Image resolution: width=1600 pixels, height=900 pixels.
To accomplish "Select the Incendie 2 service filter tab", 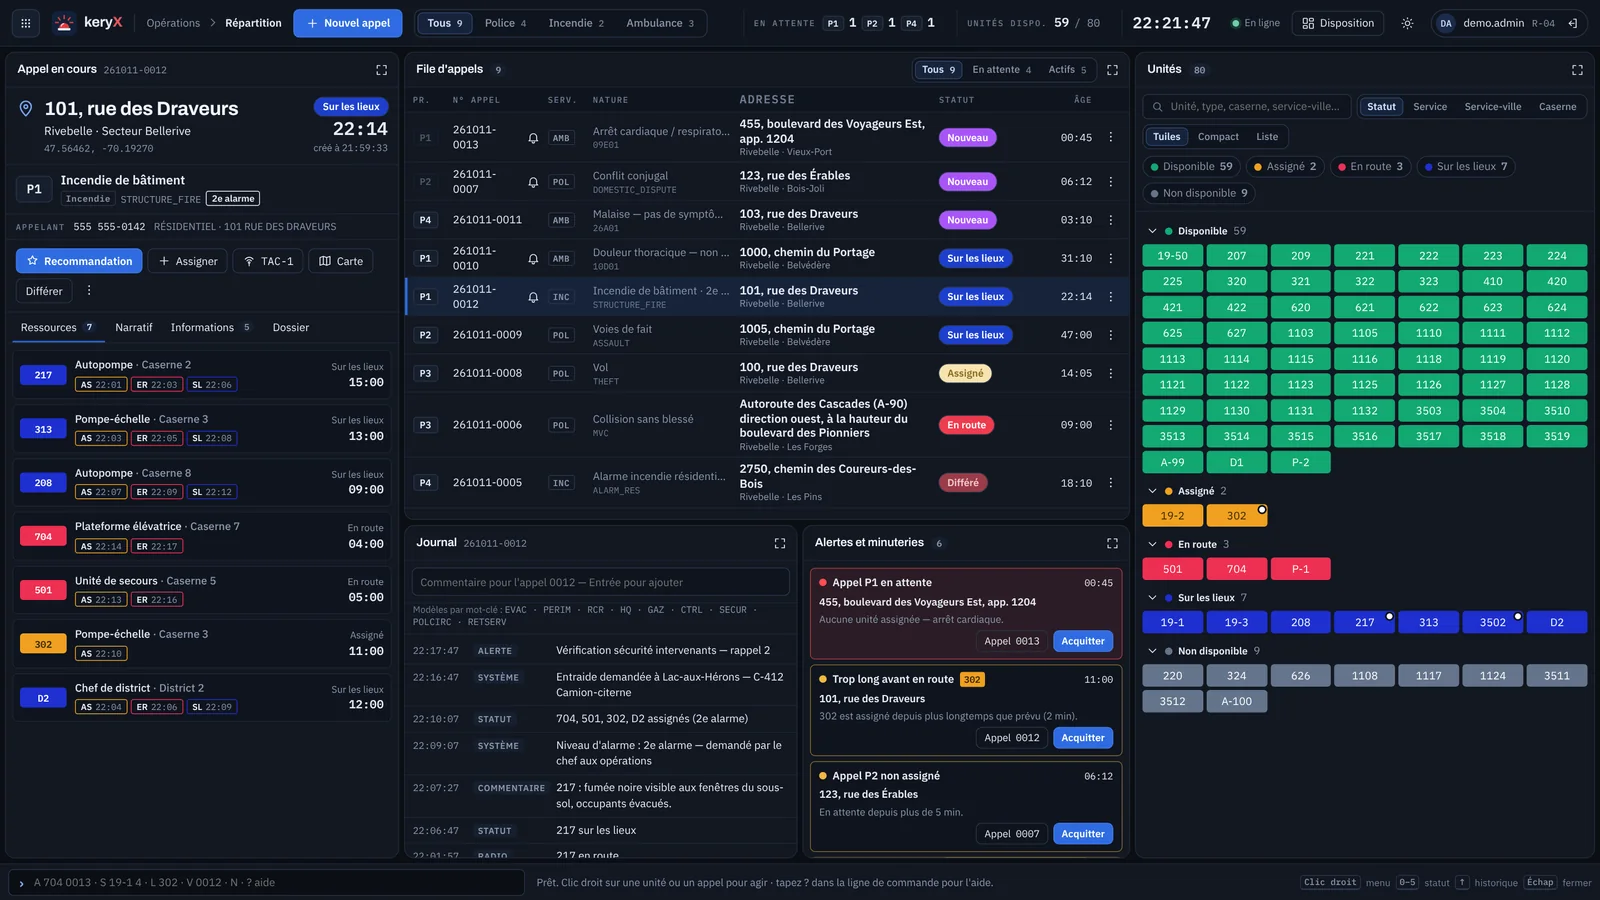I will coord(576,23).
